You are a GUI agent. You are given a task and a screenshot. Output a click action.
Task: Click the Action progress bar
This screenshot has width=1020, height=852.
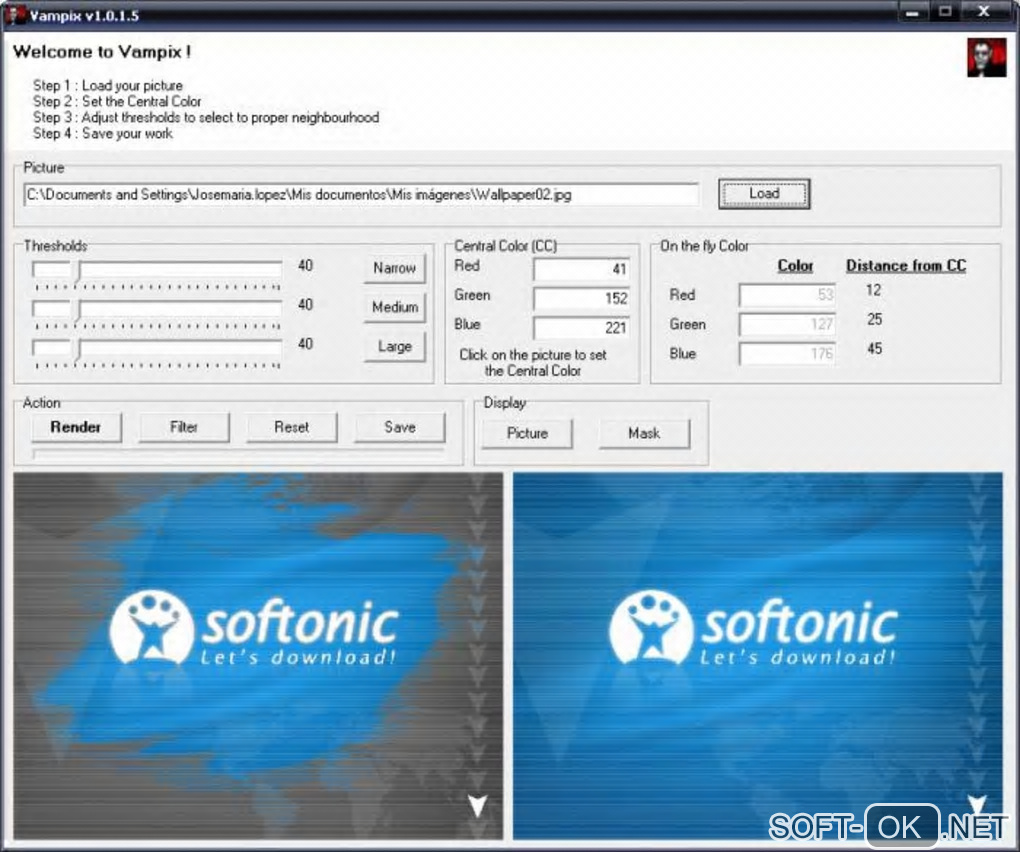pos(239,453)
